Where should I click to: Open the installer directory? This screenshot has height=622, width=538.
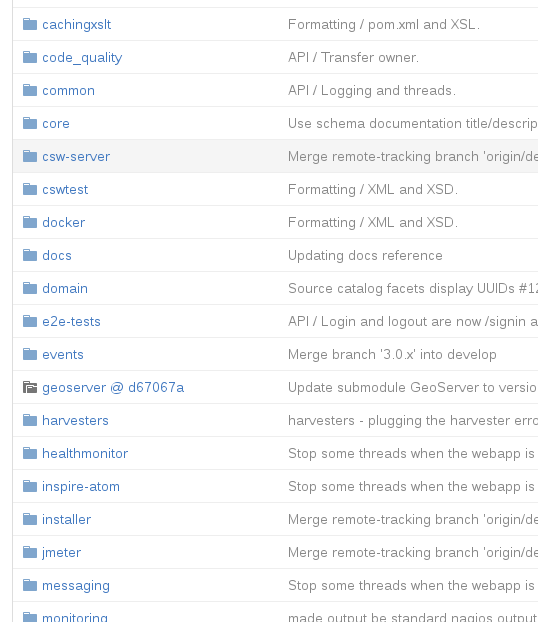tap(67, 519)
